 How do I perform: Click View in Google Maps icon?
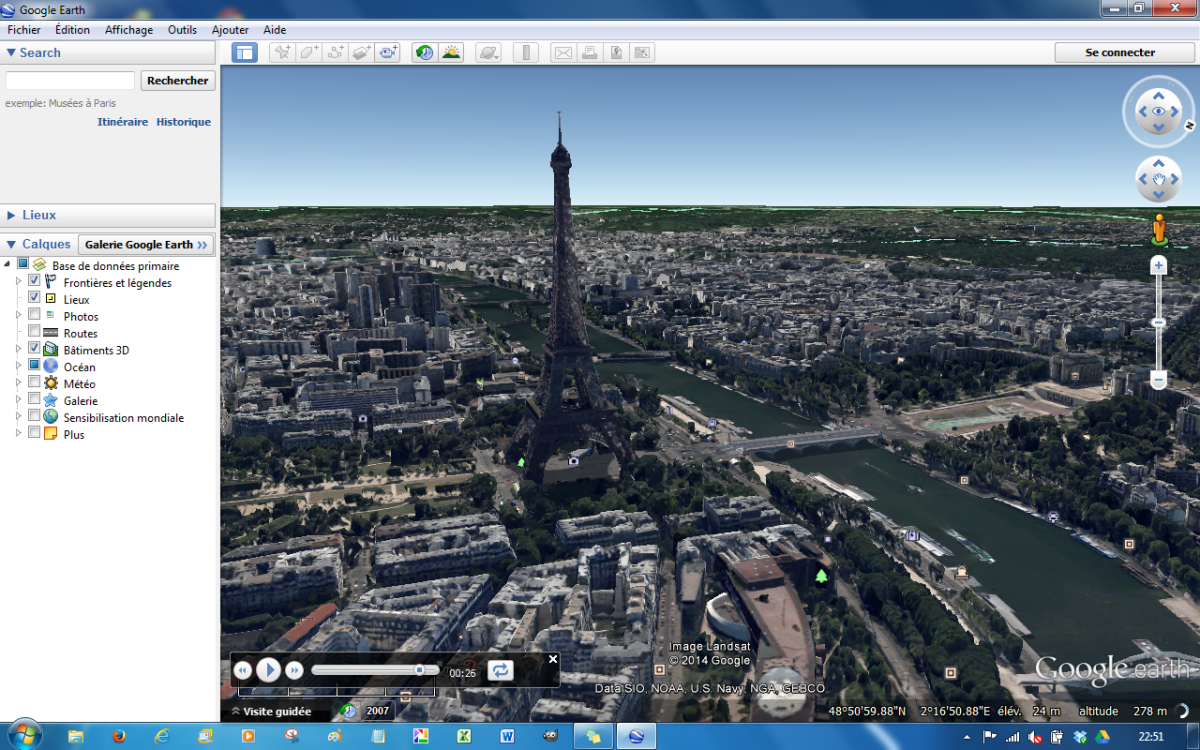(642, 53)
